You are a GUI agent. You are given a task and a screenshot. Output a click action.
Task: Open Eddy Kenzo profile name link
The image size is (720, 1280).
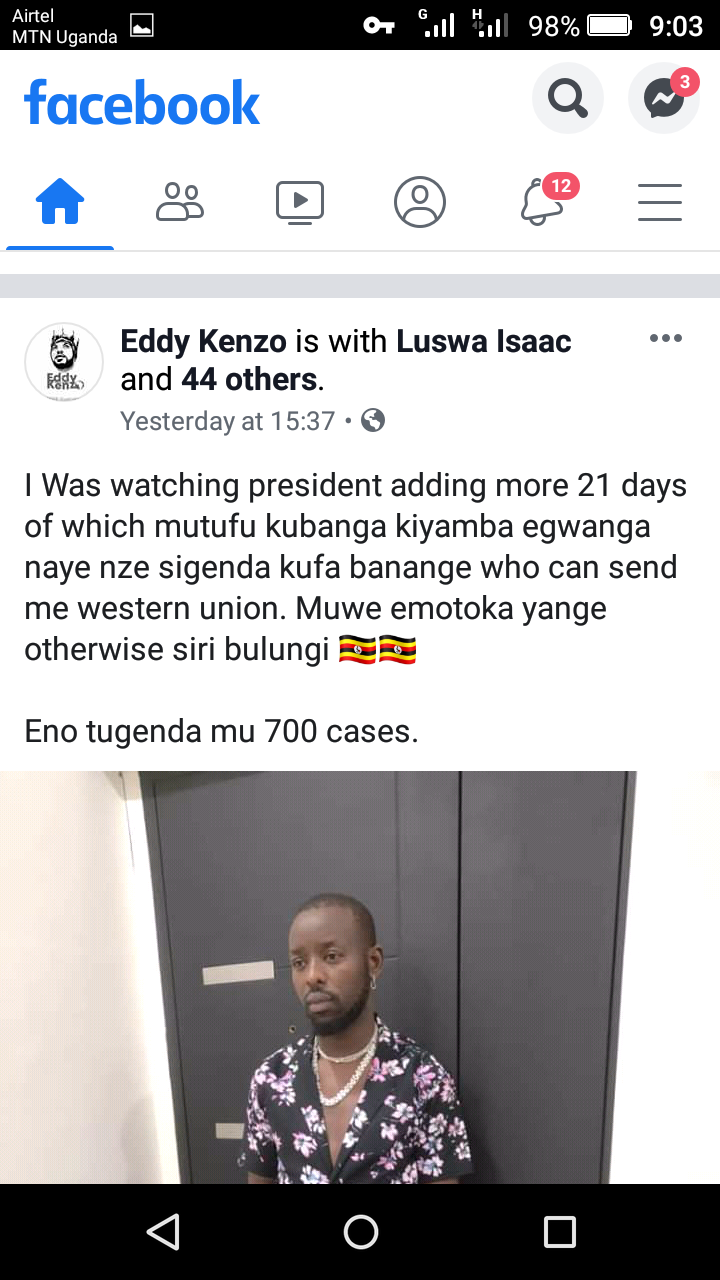pyautogui.click(x=204, y=341)
